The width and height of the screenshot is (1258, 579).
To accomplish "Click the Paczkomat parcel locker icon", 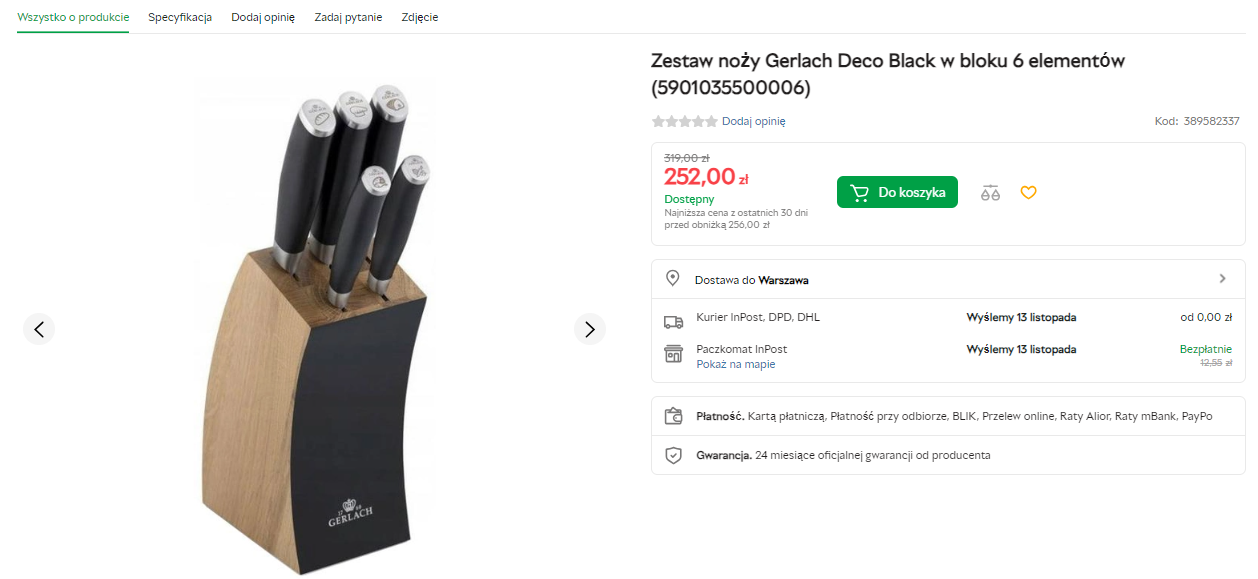I will coord(673,353).
